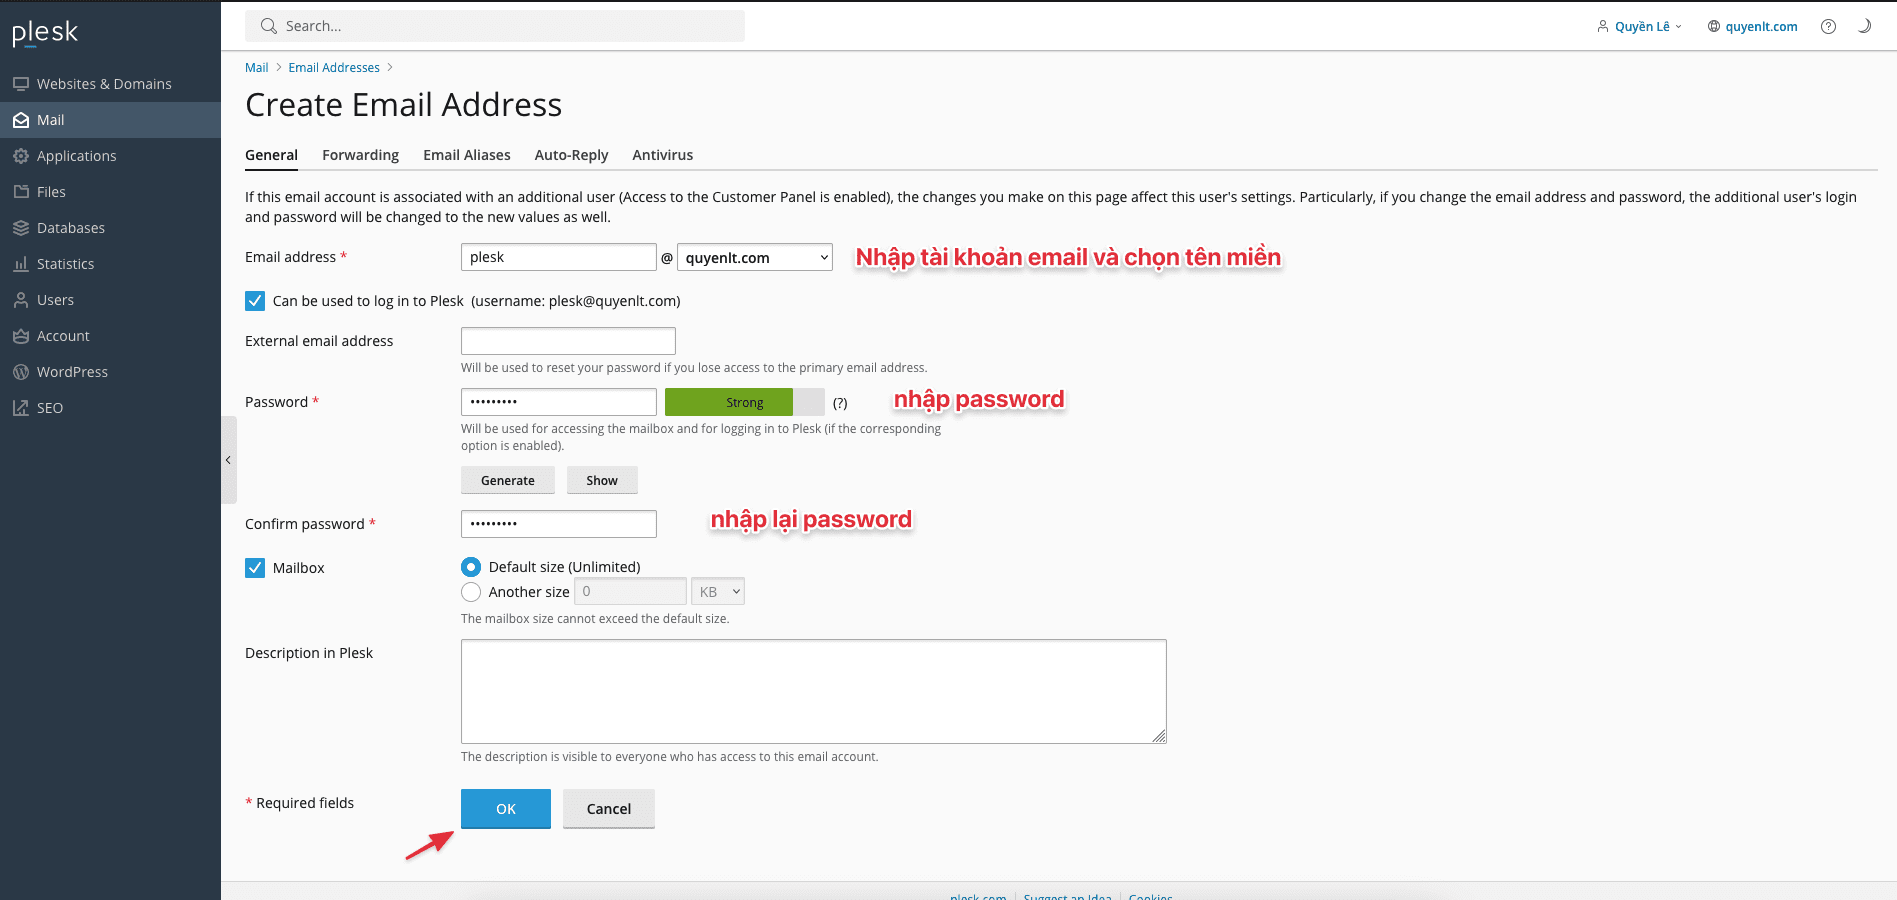This screenshot has width=1897, height=900.
Task: Open Databases using its stack icon
Action: [20, 228]
